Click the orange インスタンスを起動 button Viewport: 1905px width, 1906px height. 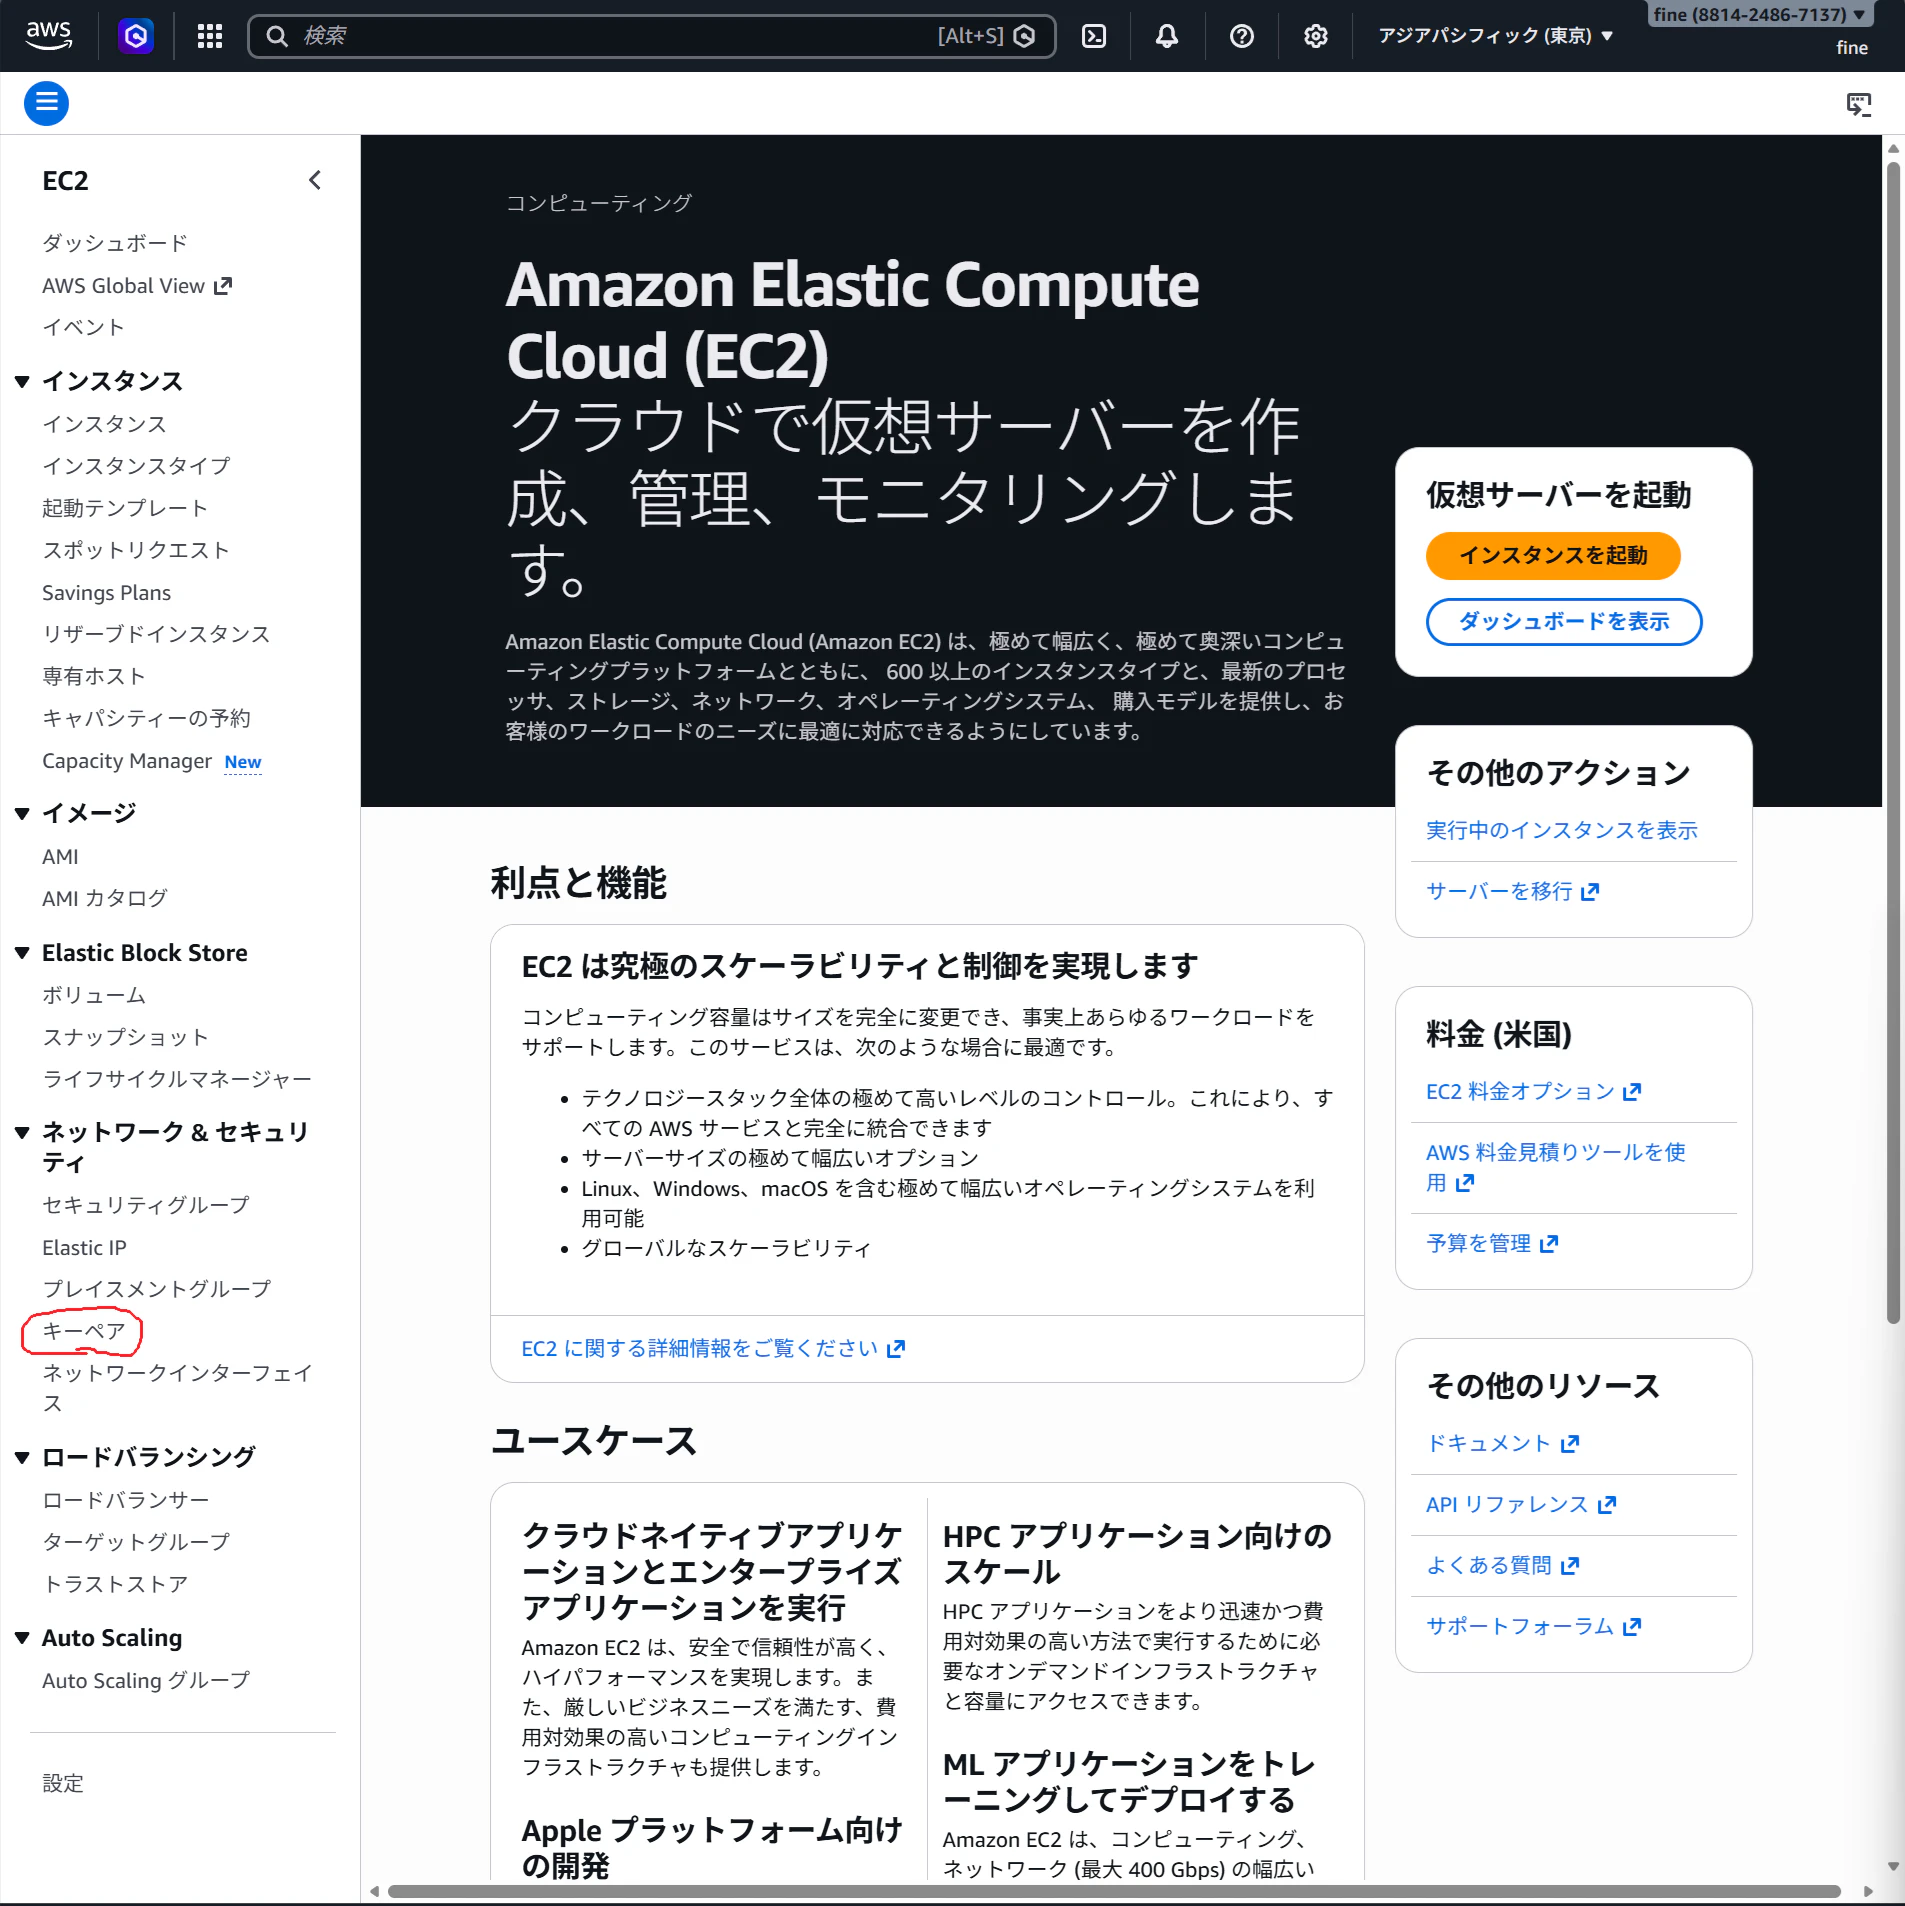pos(1553,556)
